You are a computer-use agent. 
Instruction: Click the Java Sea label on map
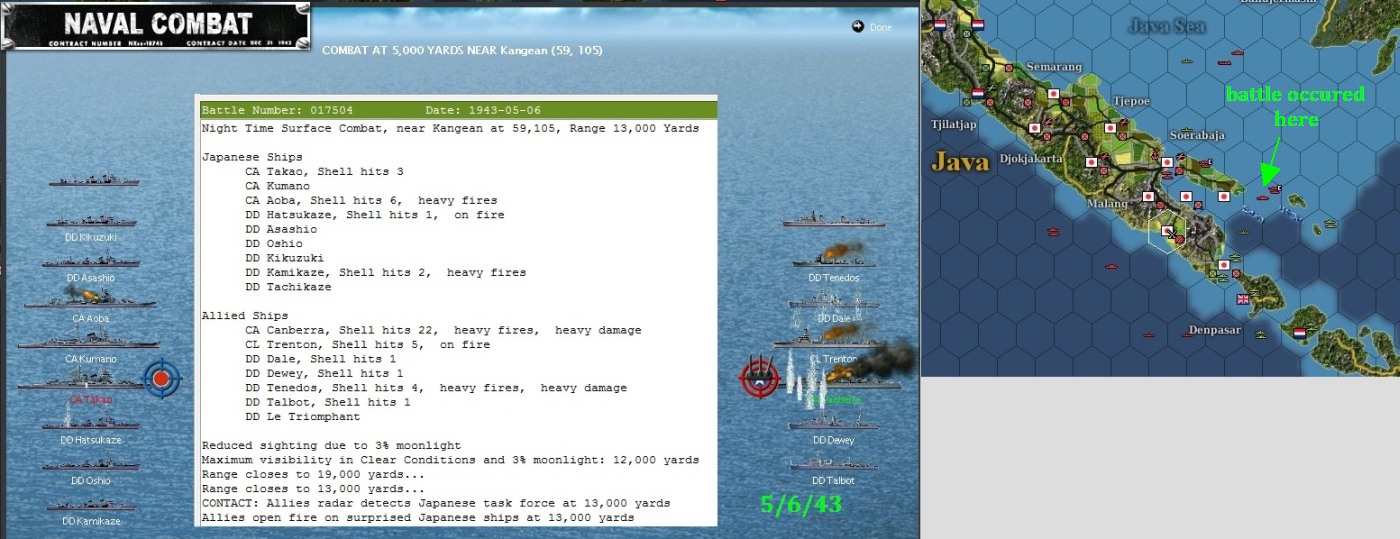(1169, 27)
